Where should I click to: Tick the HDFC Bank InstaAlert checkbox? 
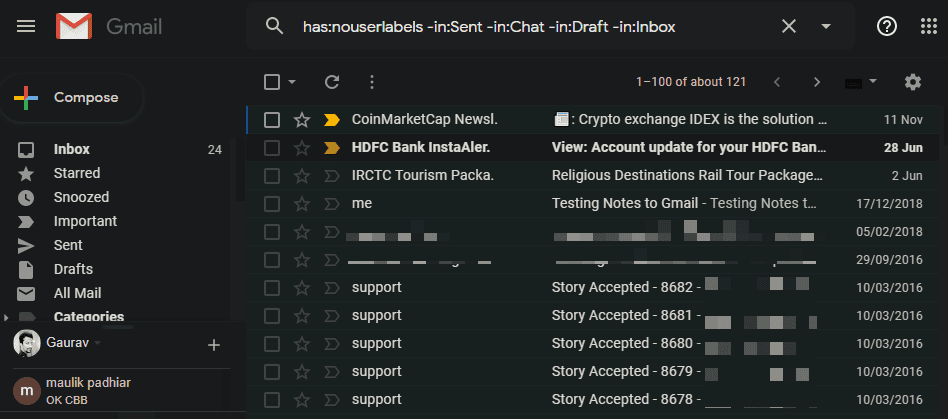pos(272,148)
